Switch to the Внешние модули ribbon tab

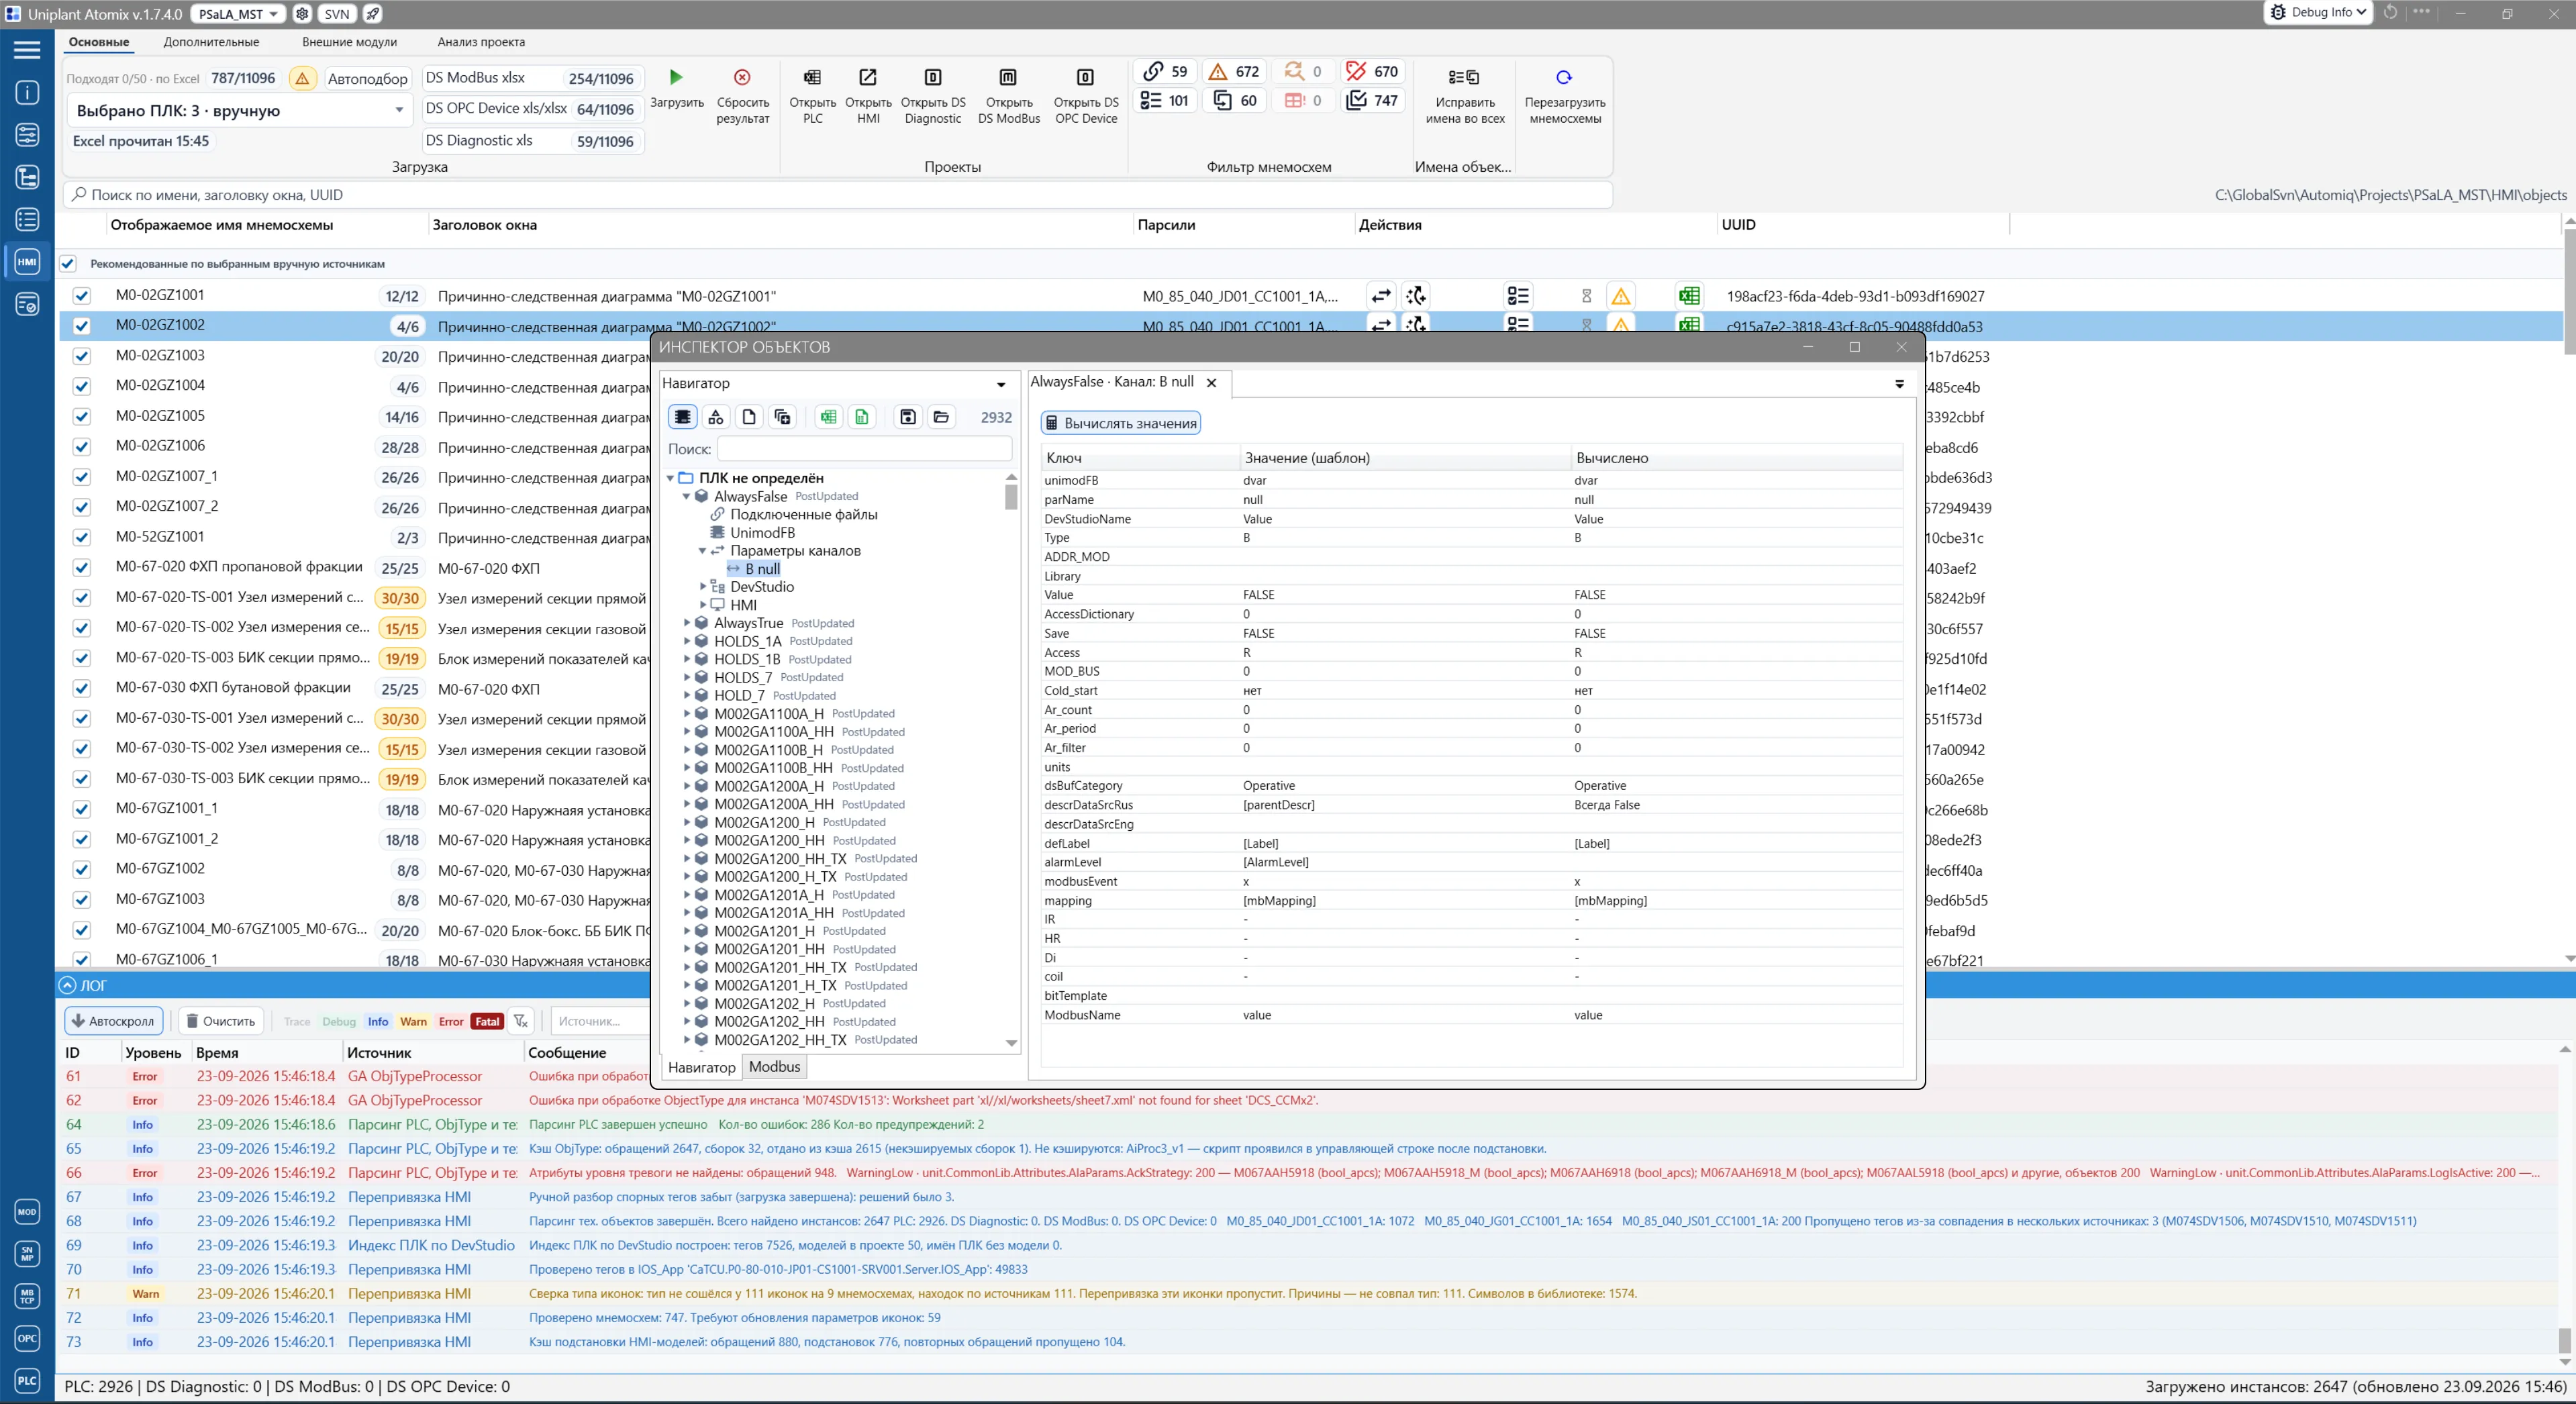point(349,42)
